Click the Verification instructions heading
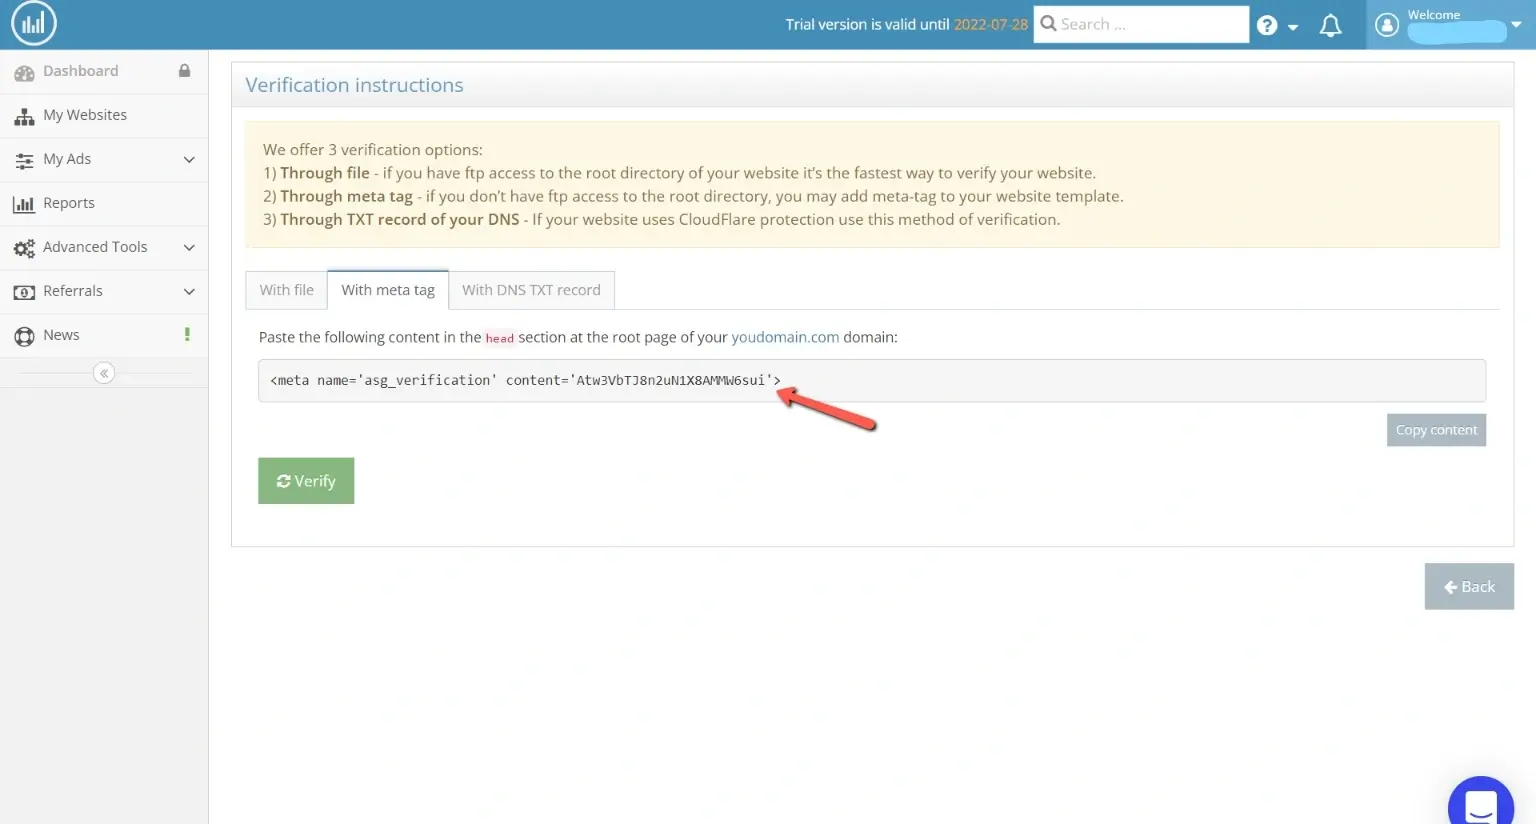This screenshot has height=824, width=1536. (354, 85)
